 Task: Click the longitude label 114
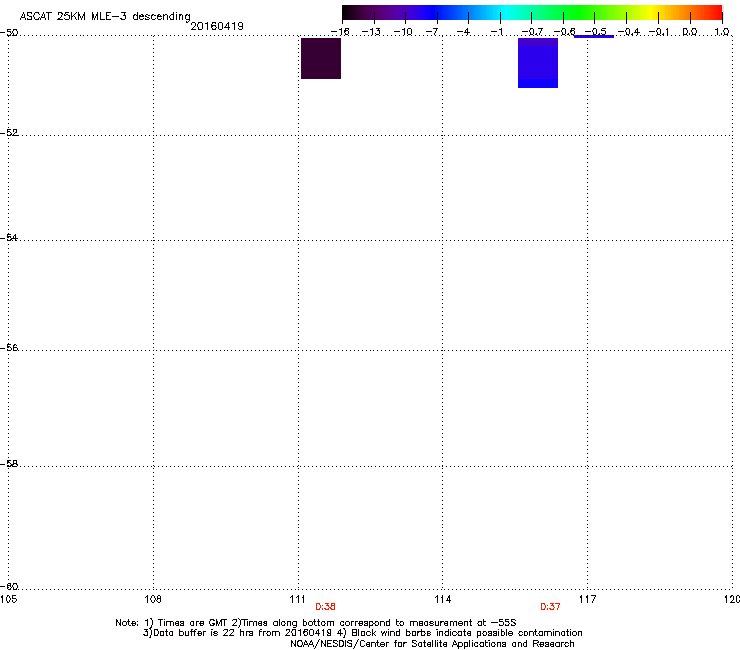(442, 599)
